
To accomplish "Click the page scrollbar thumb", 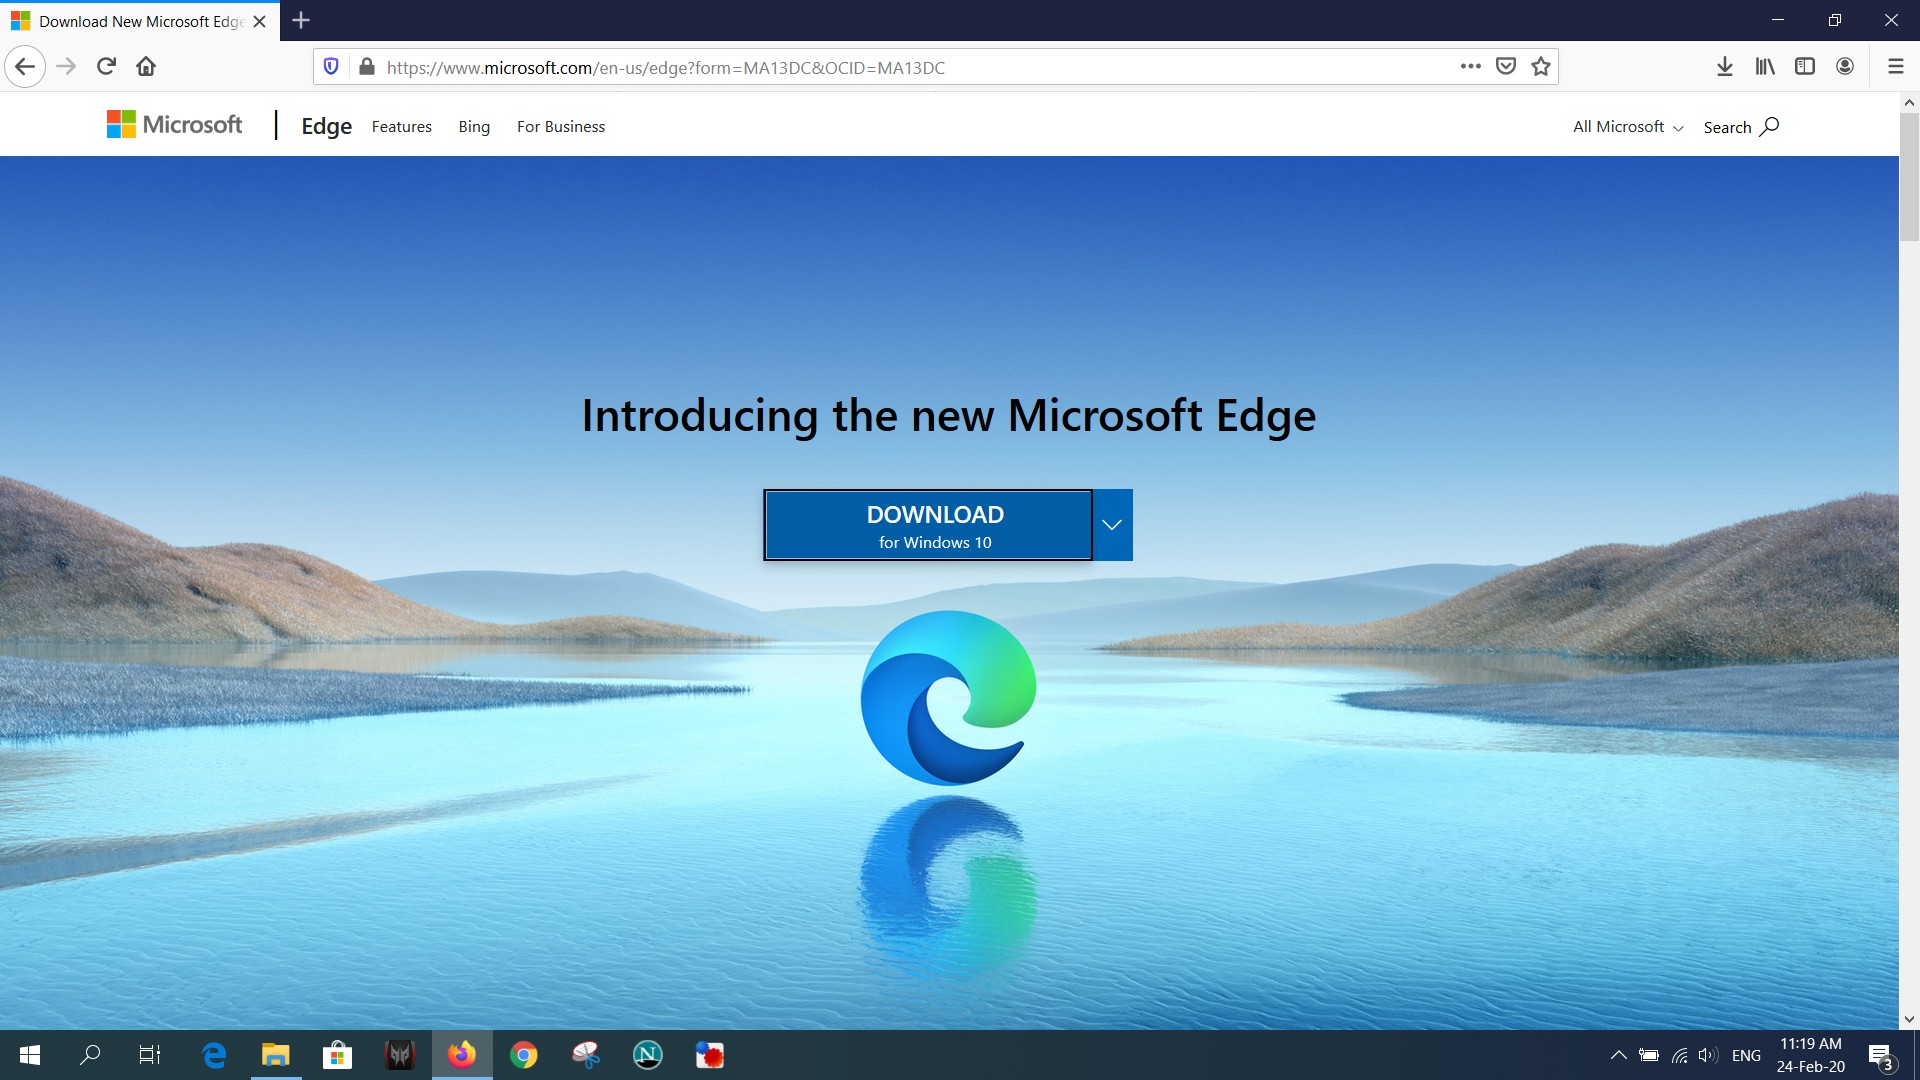I will click(1909, 176).
